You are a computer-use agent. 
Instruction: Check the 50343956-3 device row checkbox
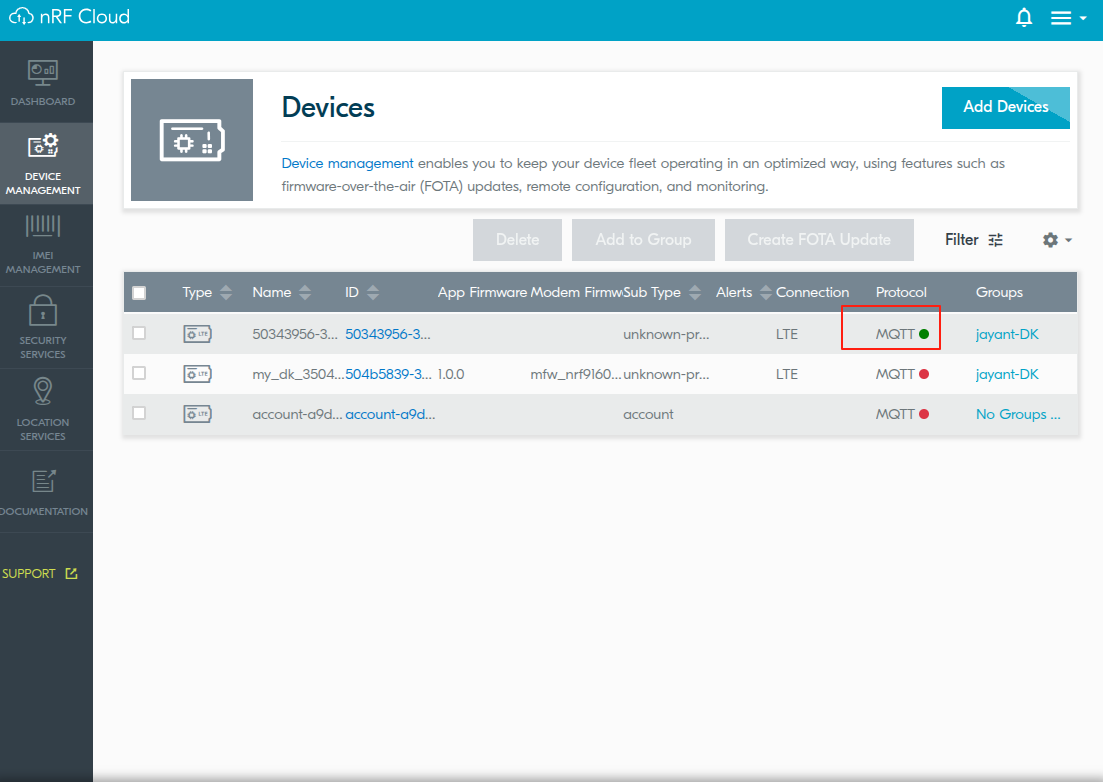click(139, 333)
